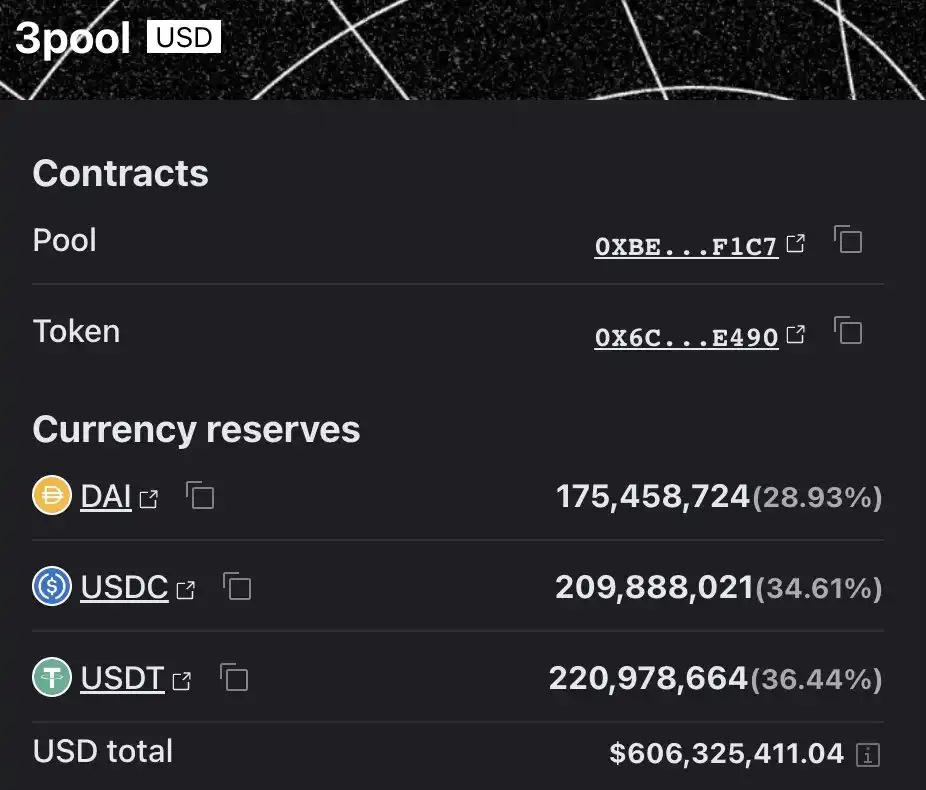Click the info icon beside USD total
The image size is (926, 790).
pos(869,755)
